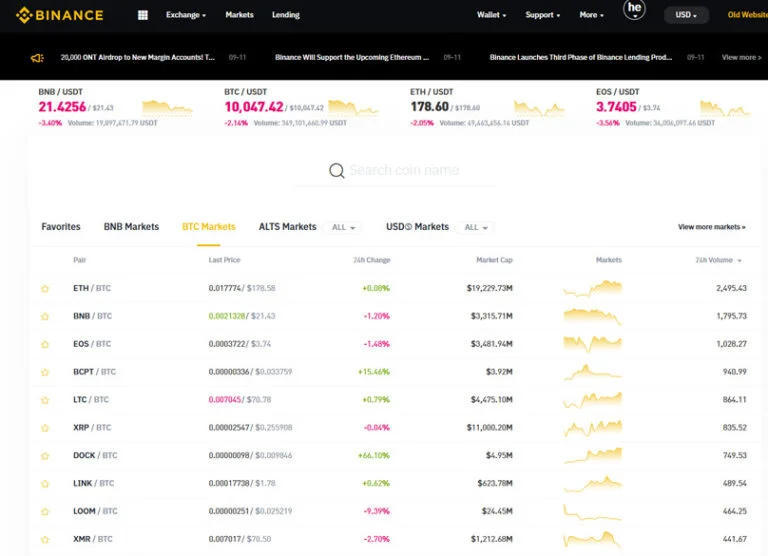Sort by the Market Cap header
Image resolution: width=768 pixels, height=556 pixels.
point(494,260)
